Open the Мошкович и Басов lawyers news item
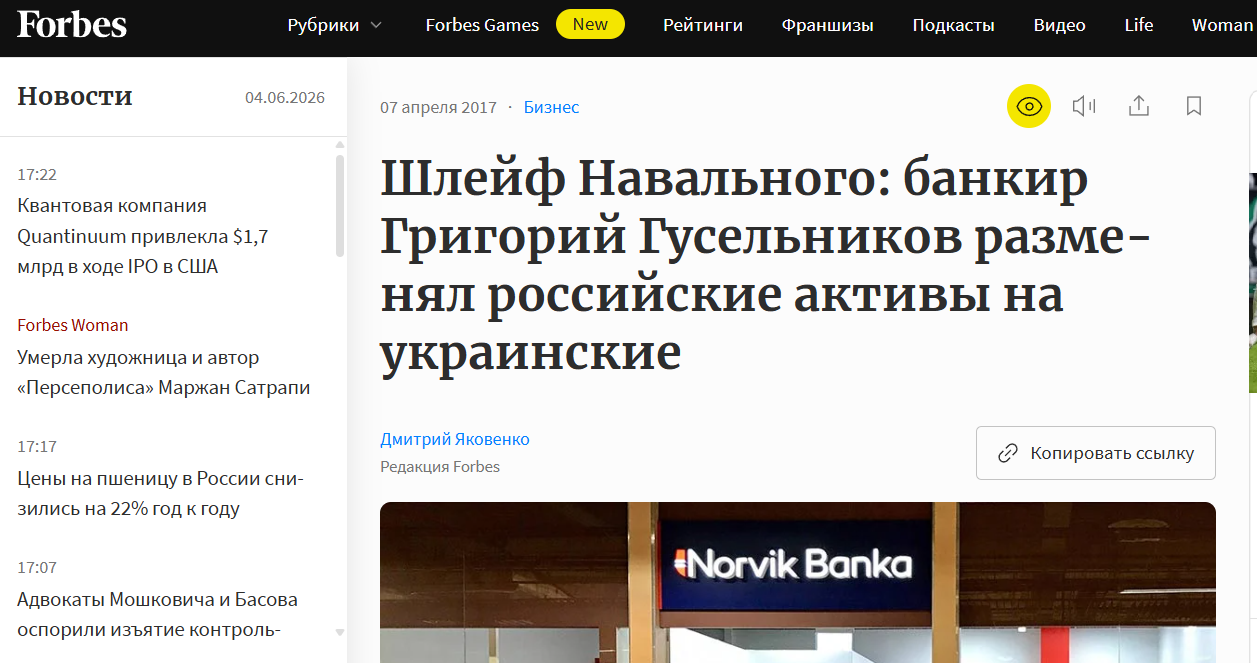The image size is (1257, 663). coord(157,614)
